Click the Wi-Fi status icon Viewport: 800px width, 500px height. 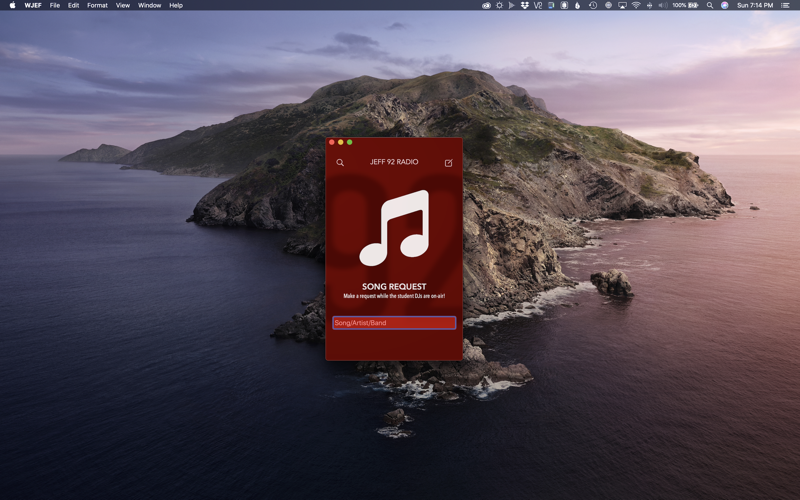tap(635, 5)
